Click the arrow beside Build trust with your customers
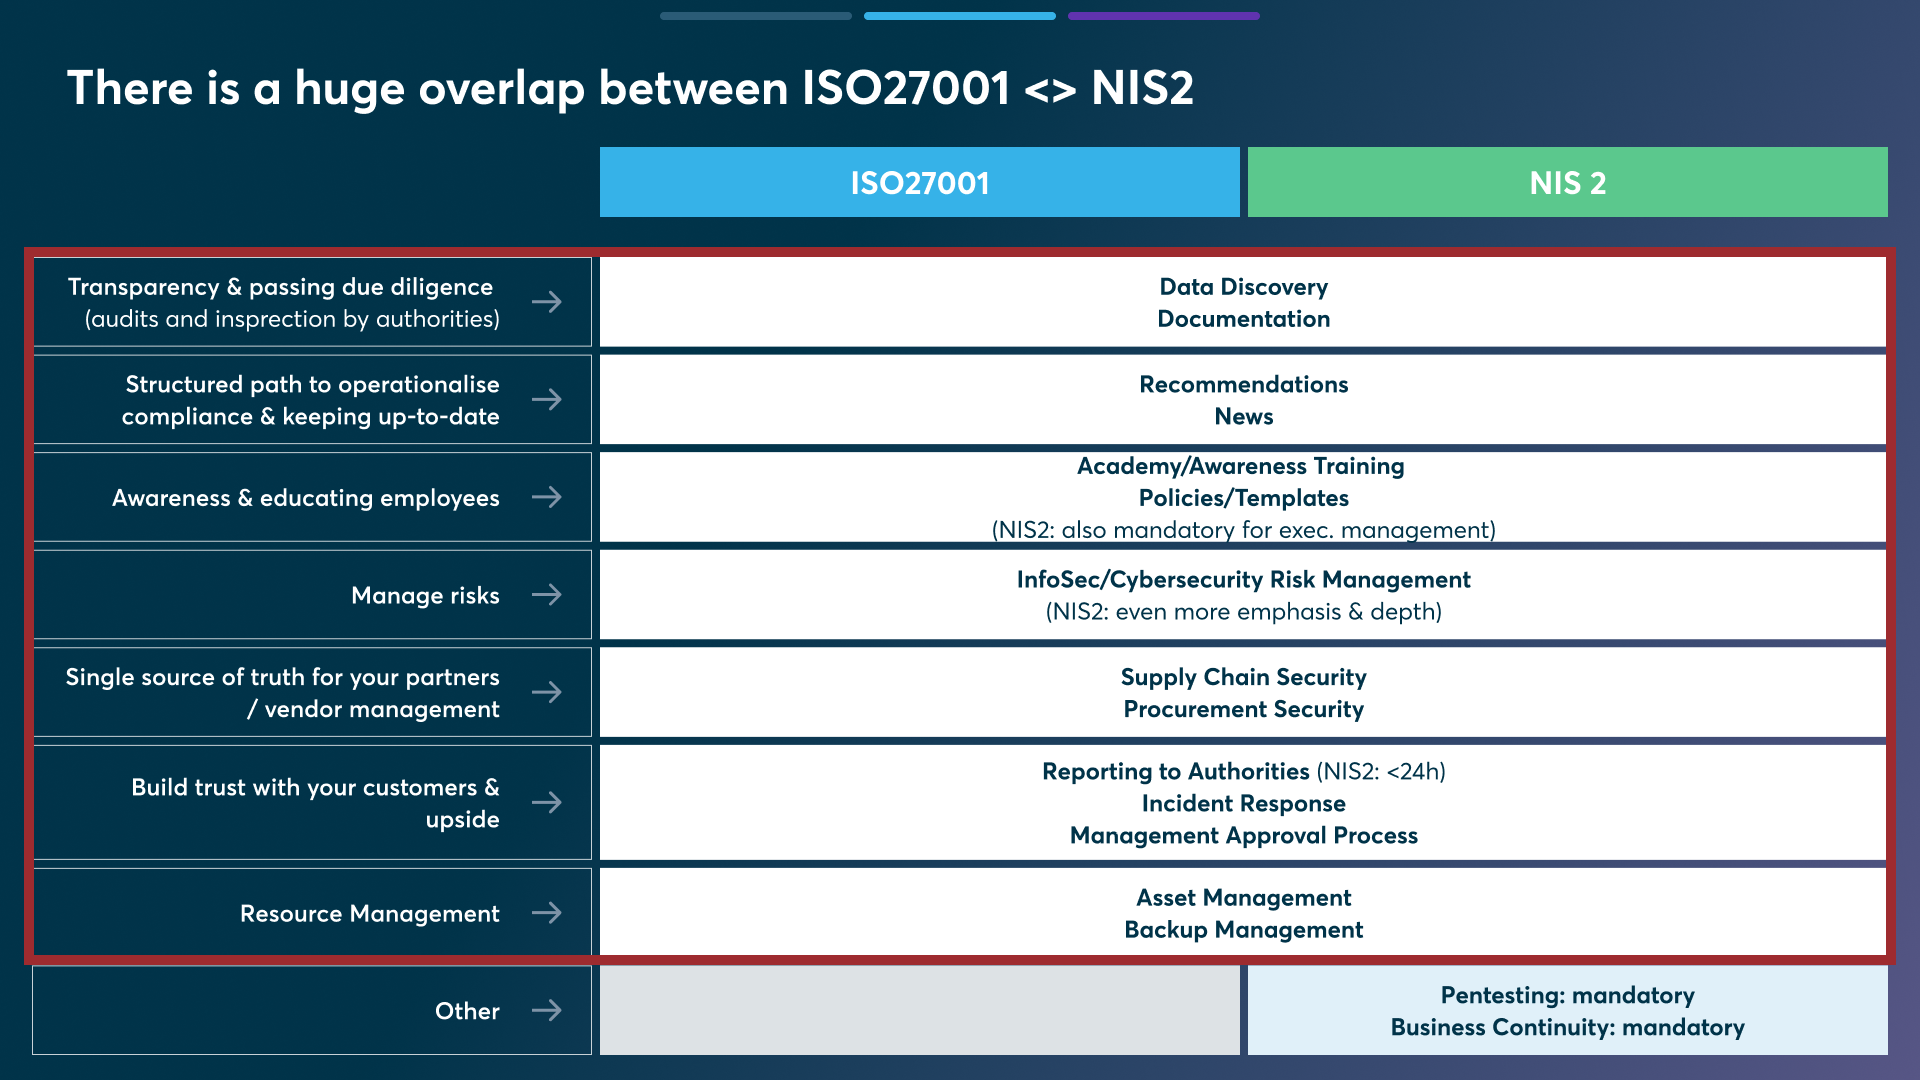 coord(547,802)
